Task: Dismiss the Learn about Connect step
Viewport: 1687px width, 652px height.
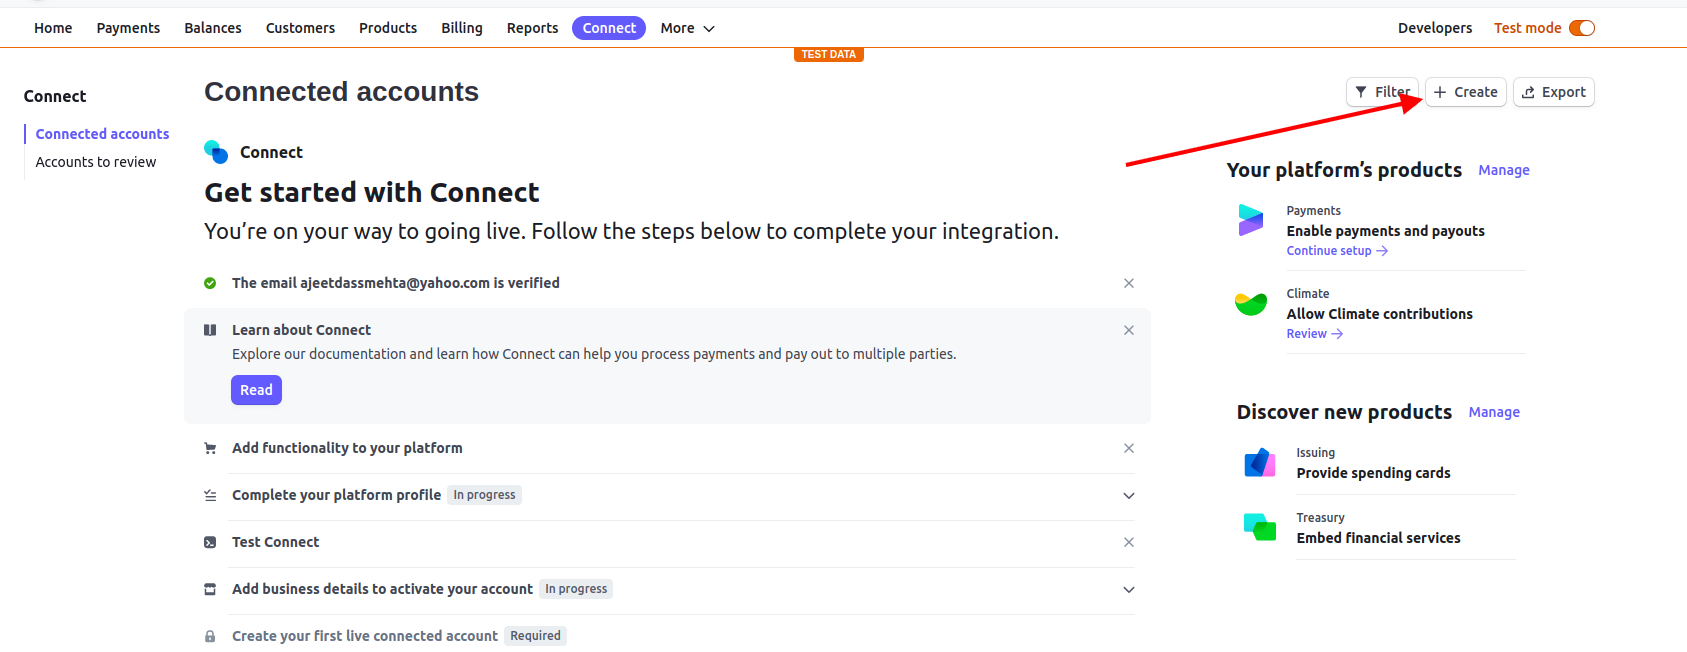Action: 1129,331
